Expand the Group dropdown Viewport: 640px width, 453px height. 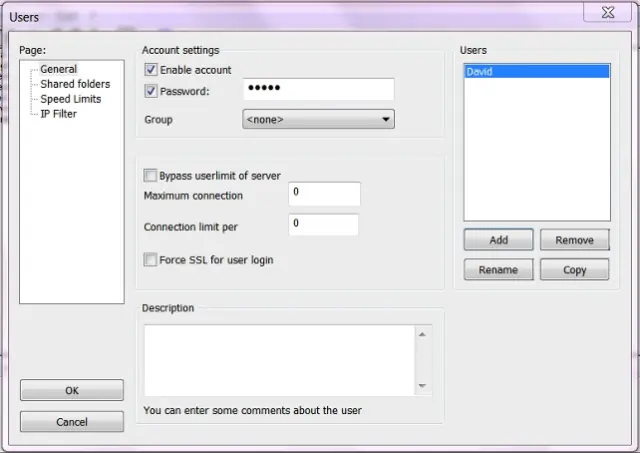click(x=318, y=120)
